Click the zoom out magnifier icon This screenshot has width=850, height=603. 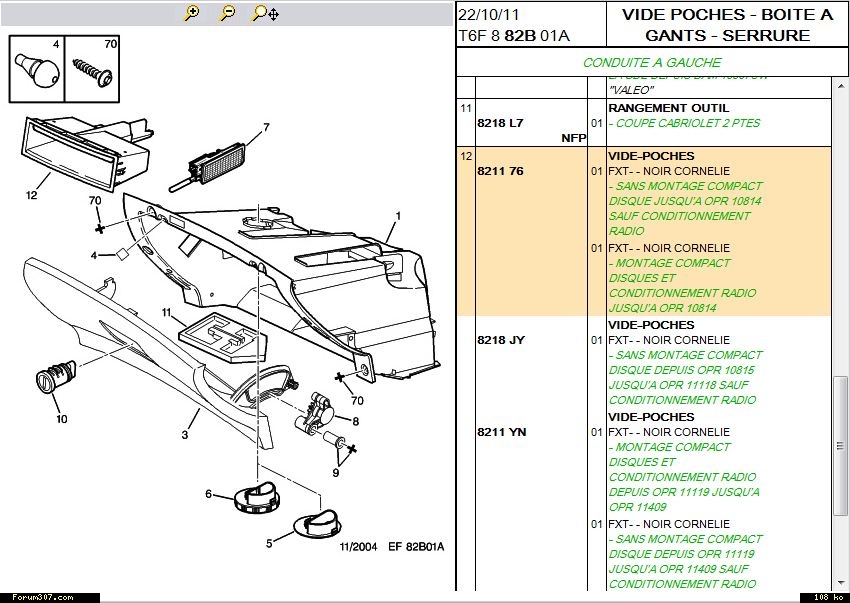[x=227, y=13]
